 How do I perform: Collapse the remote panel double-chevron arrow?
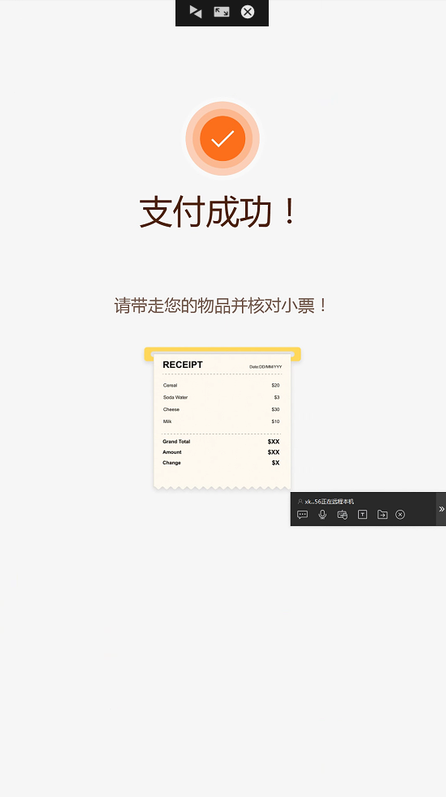(x=441, y=509)
